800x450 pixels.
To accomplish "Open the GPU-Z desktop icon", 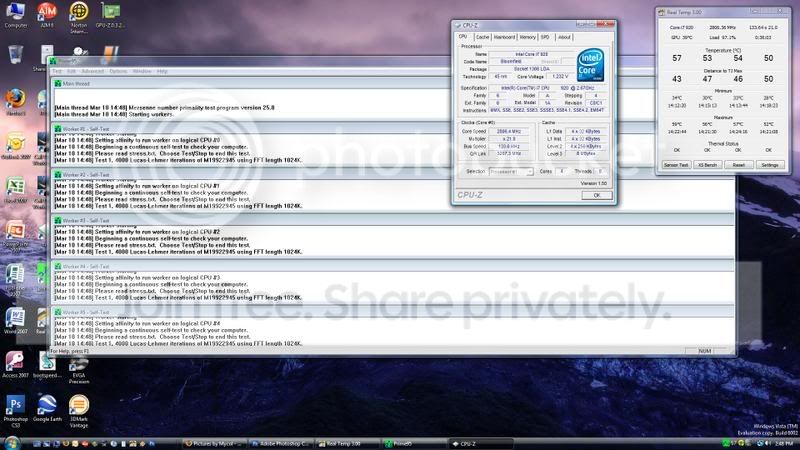I will tap(110, 14).
